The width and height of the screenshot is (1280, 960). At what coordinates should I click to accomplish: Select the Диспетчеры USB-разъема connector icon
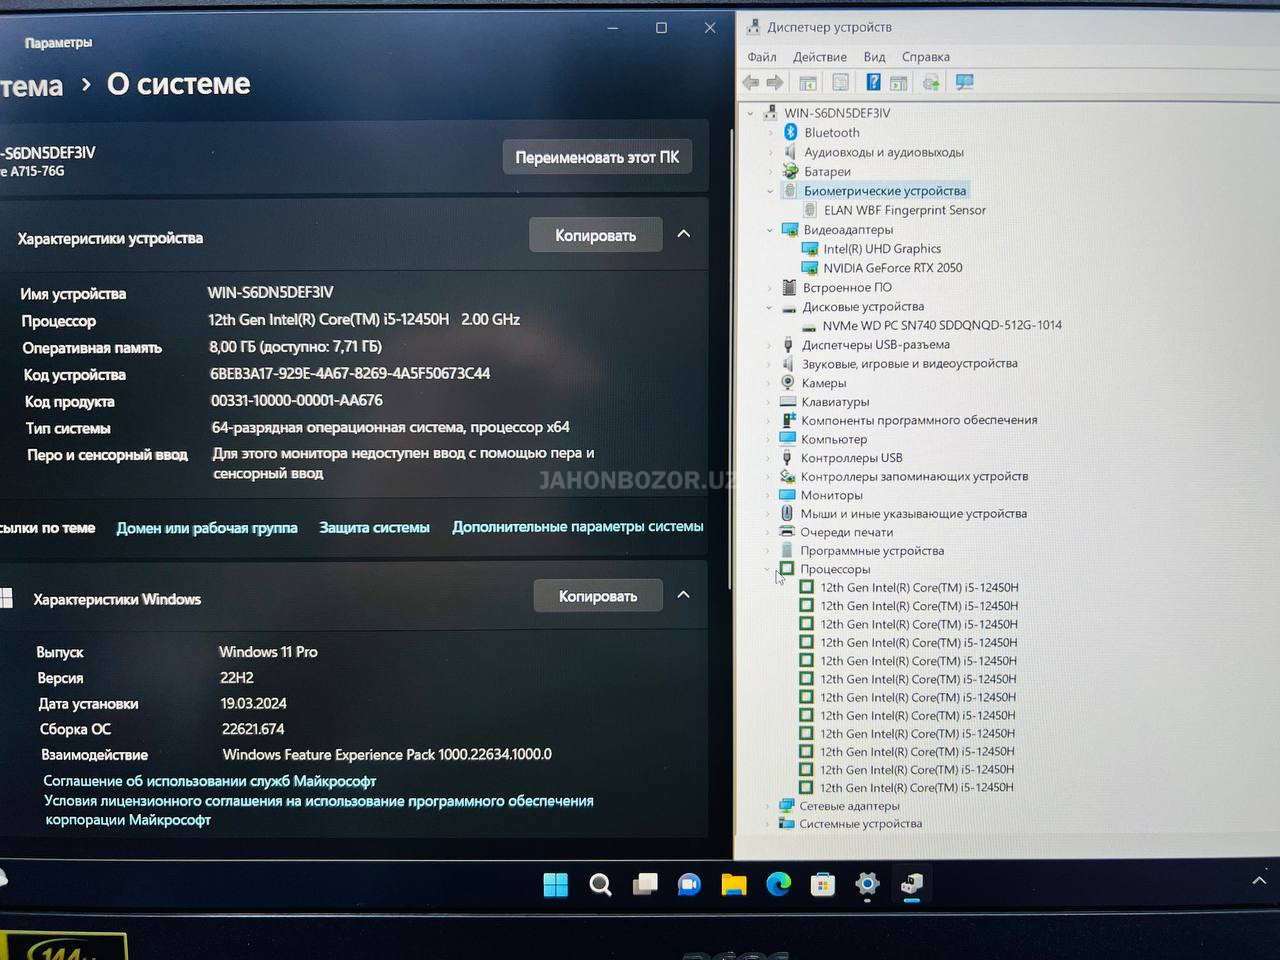788,345
